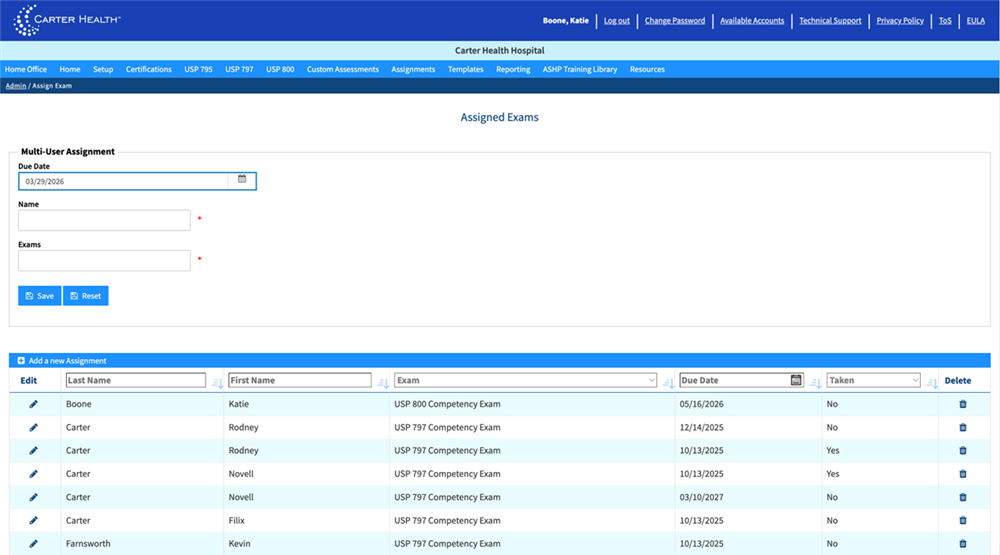The height and width of the screenshot is (555, 1000).
Task: Expand the Exam filter dropdown
Action: click(x=652, y=380)
